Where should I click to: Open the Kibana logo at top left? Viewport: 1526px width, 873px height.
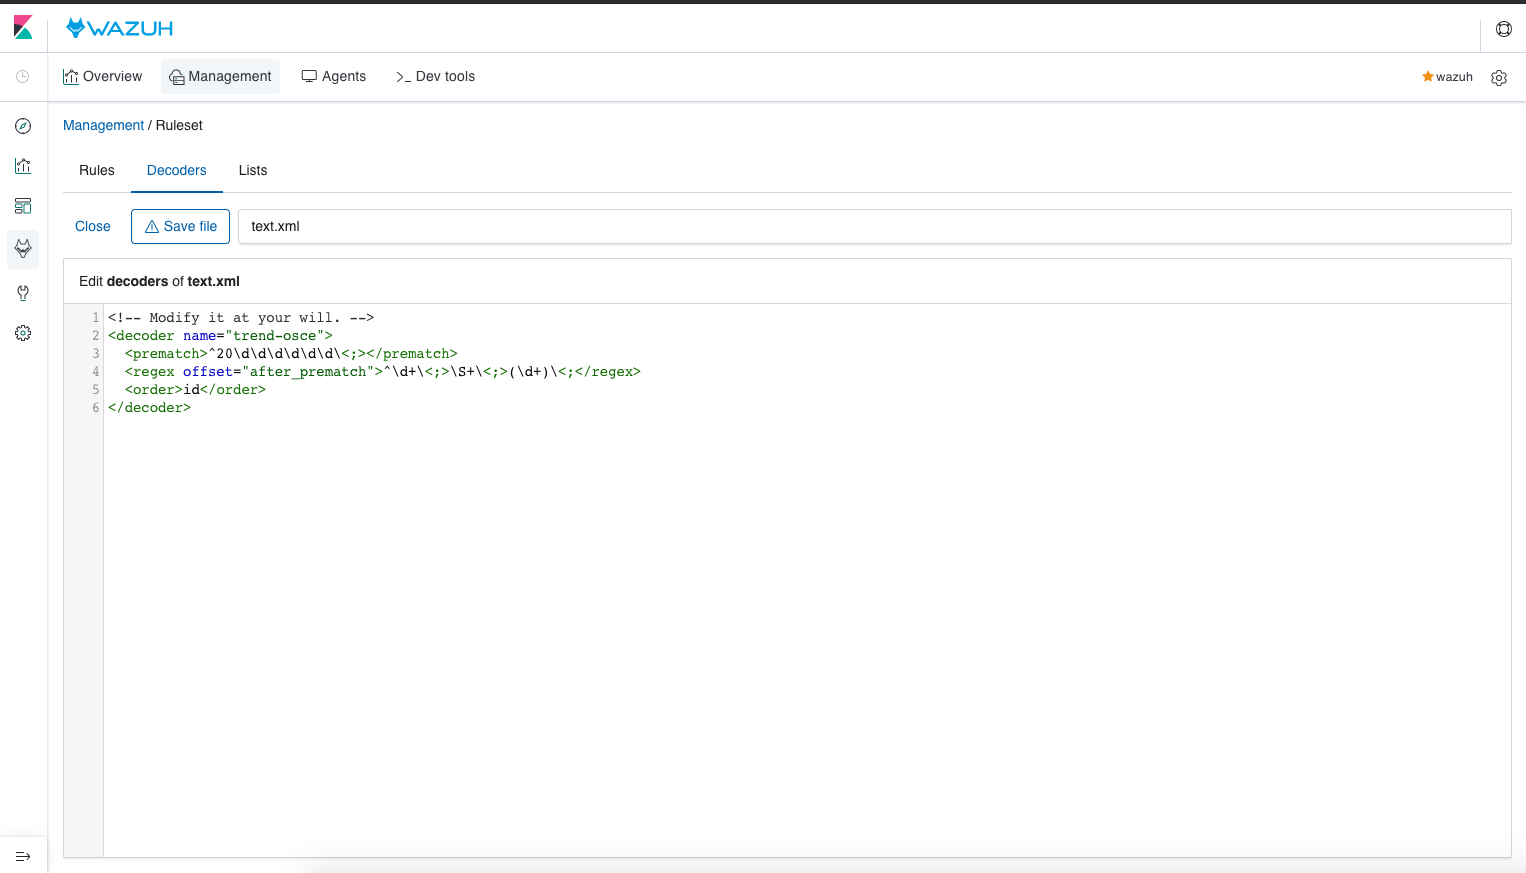tap(23, 27)
